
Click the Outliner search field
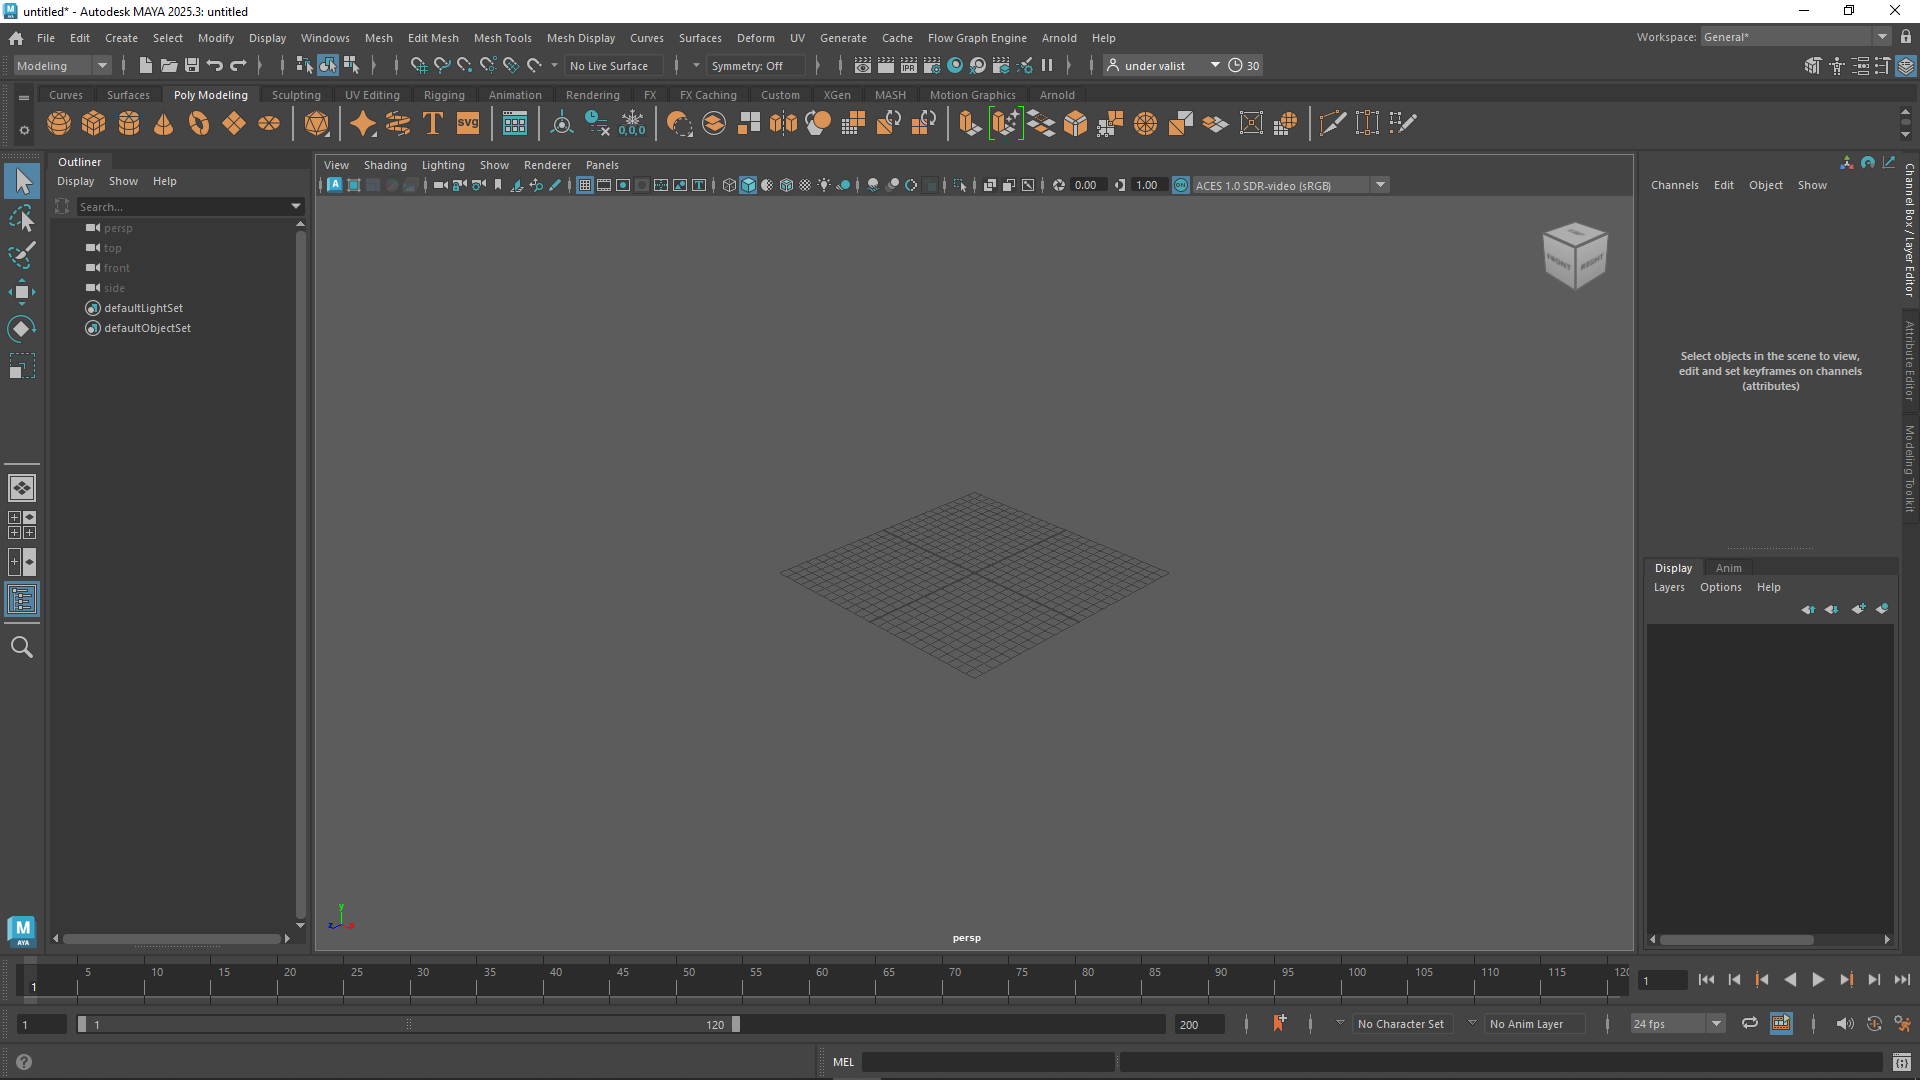[x=182, y=207]
